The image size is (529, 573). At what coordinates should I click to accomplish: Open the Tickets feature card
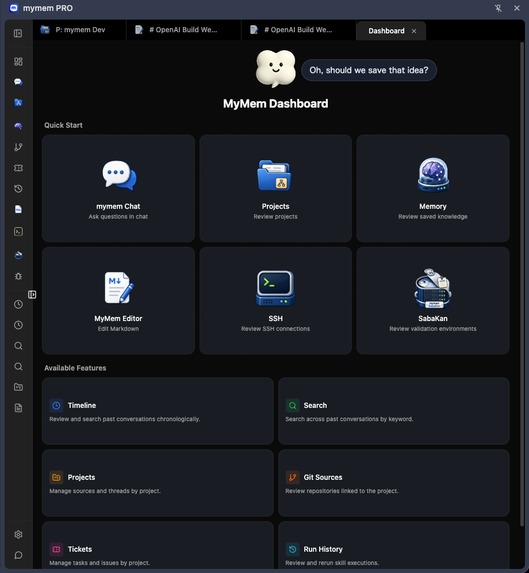click(x=158, y=545)
